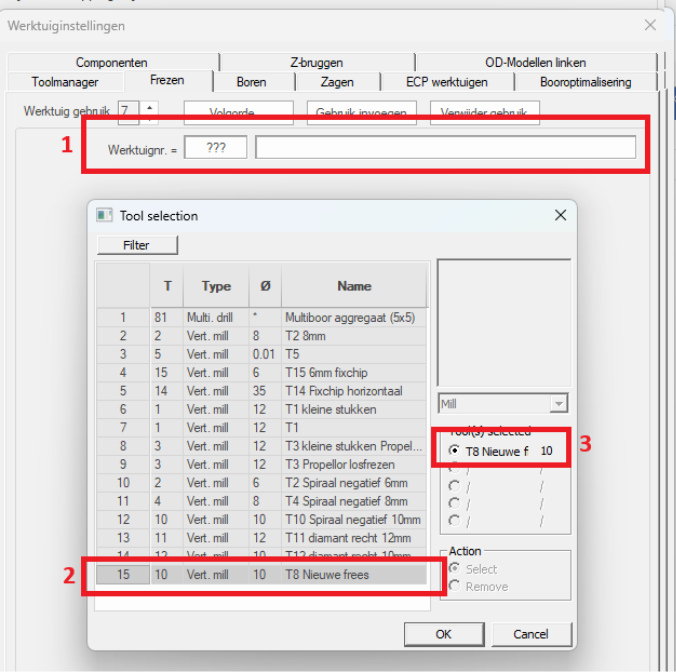Screen dimensions: 676x672
Task: Select the T5 tool row
Action: coord(262,354)
